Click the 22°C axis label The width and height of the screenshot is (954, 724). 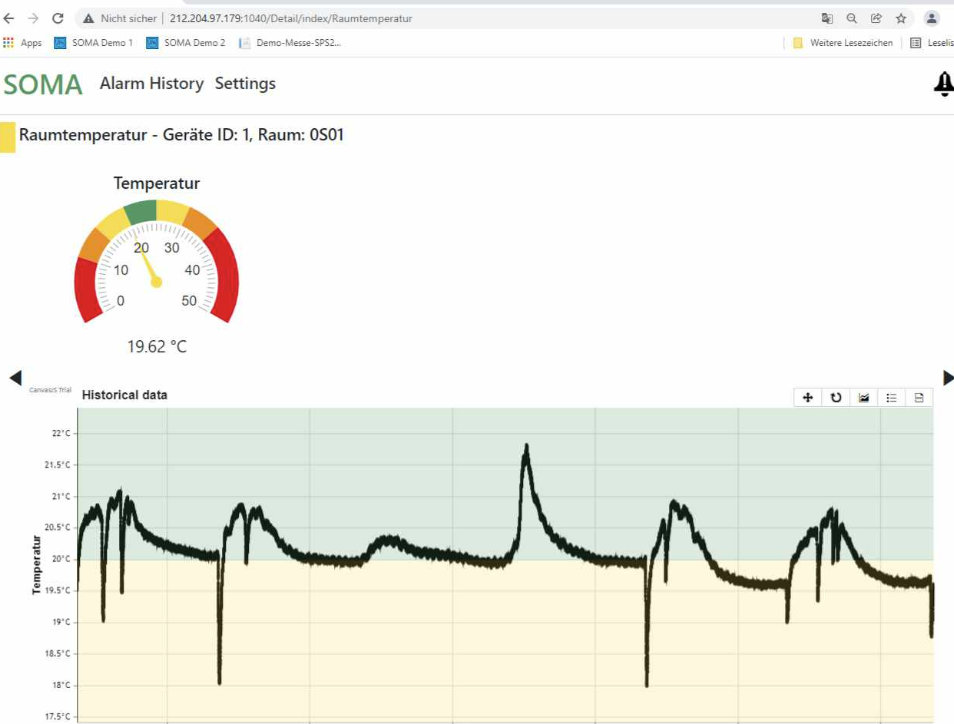click(61, 433)
